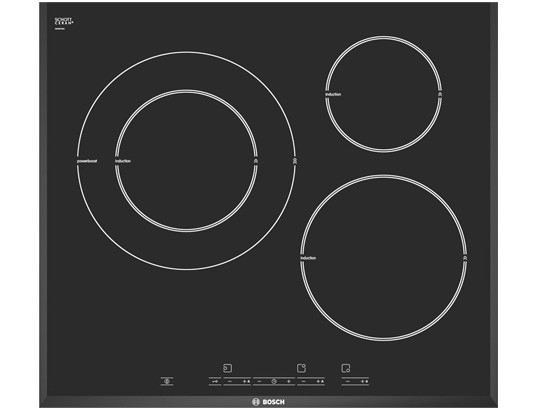Increase the left zone power with plus

[x=246, y=381]
